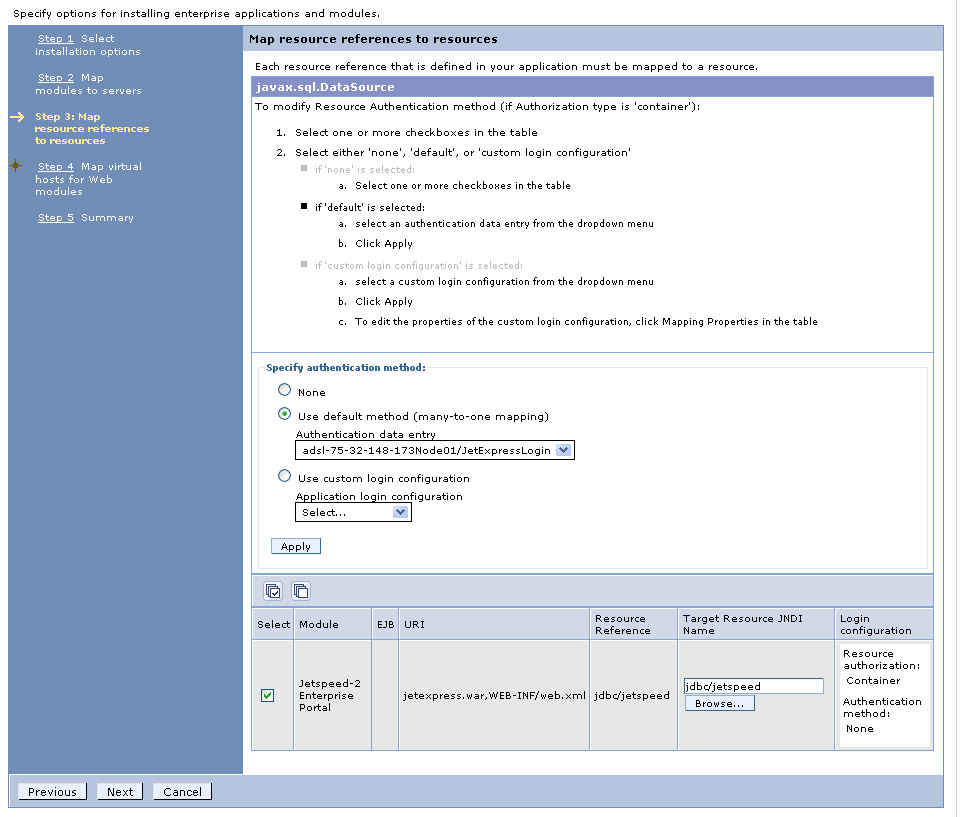This screenshot has height=817, width=964.
Task: Click Browse under Target Resource JNDI Name
Action: (719, 703)
